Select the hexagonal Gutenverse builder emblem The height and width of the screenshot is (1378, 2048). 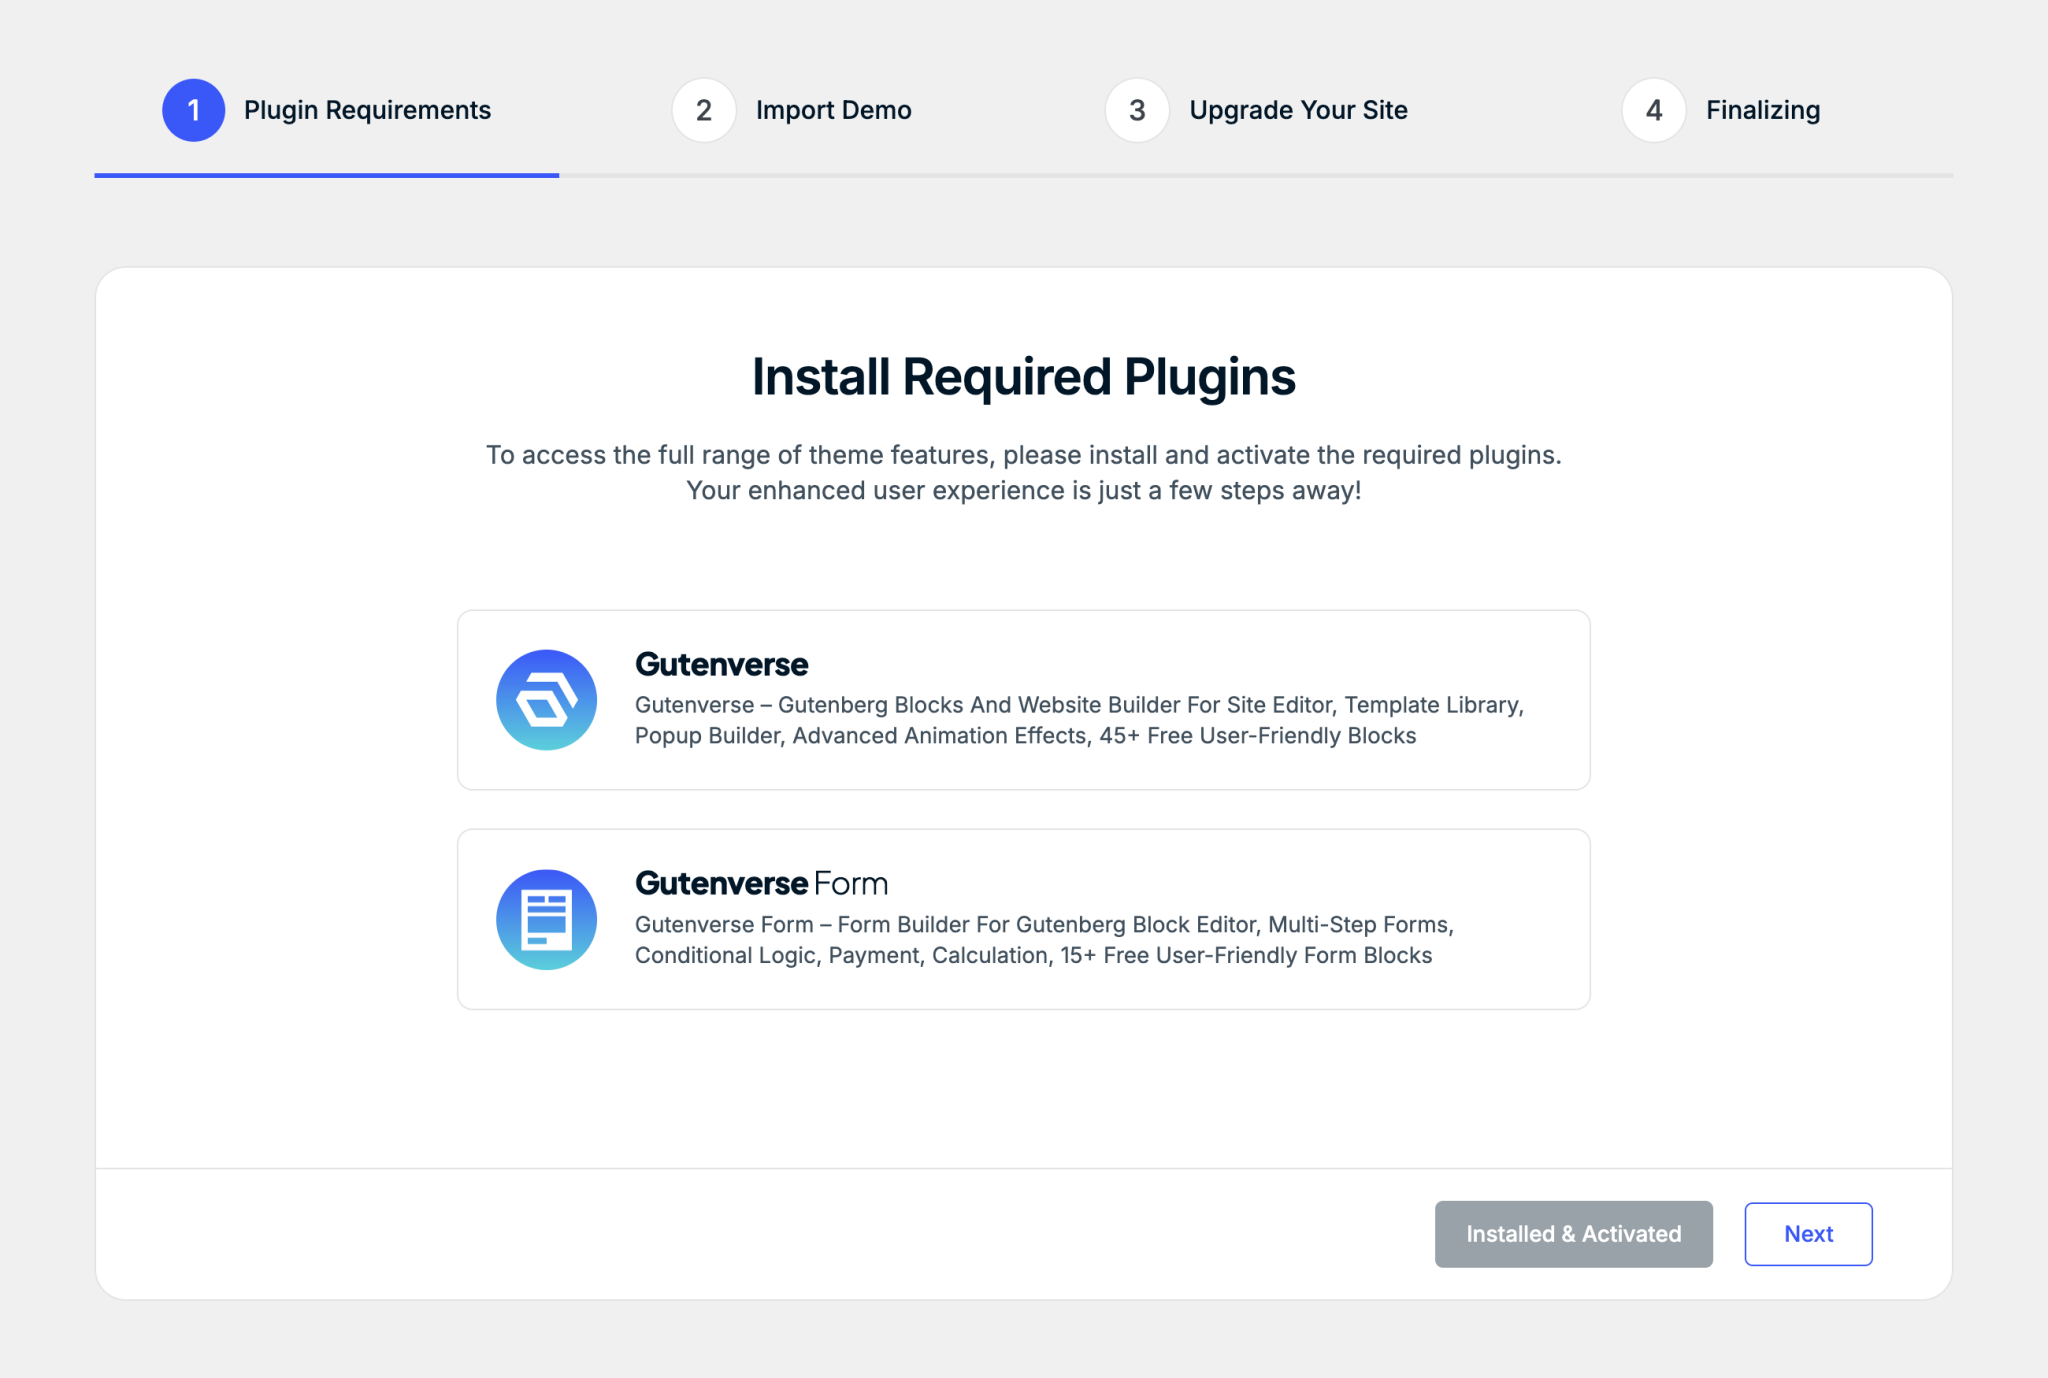[546, 699]
